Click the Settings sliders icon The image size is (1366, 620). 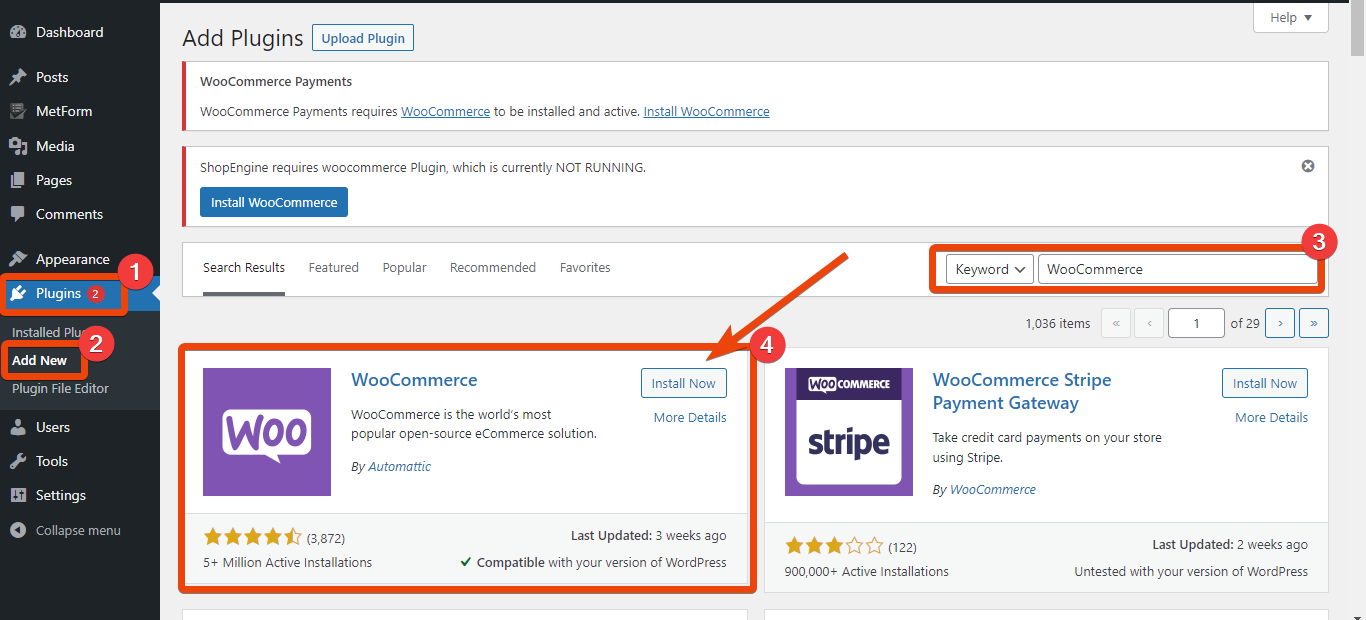point(18,495)
